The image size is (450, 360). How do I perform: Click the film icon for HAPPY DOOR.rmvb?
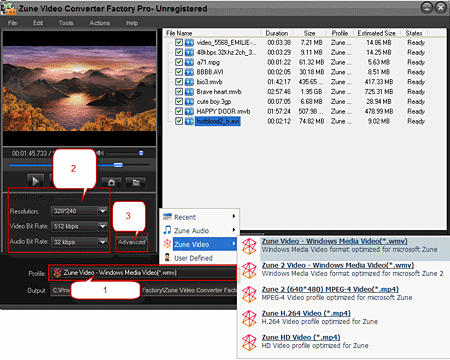click(x=189, y=111)
